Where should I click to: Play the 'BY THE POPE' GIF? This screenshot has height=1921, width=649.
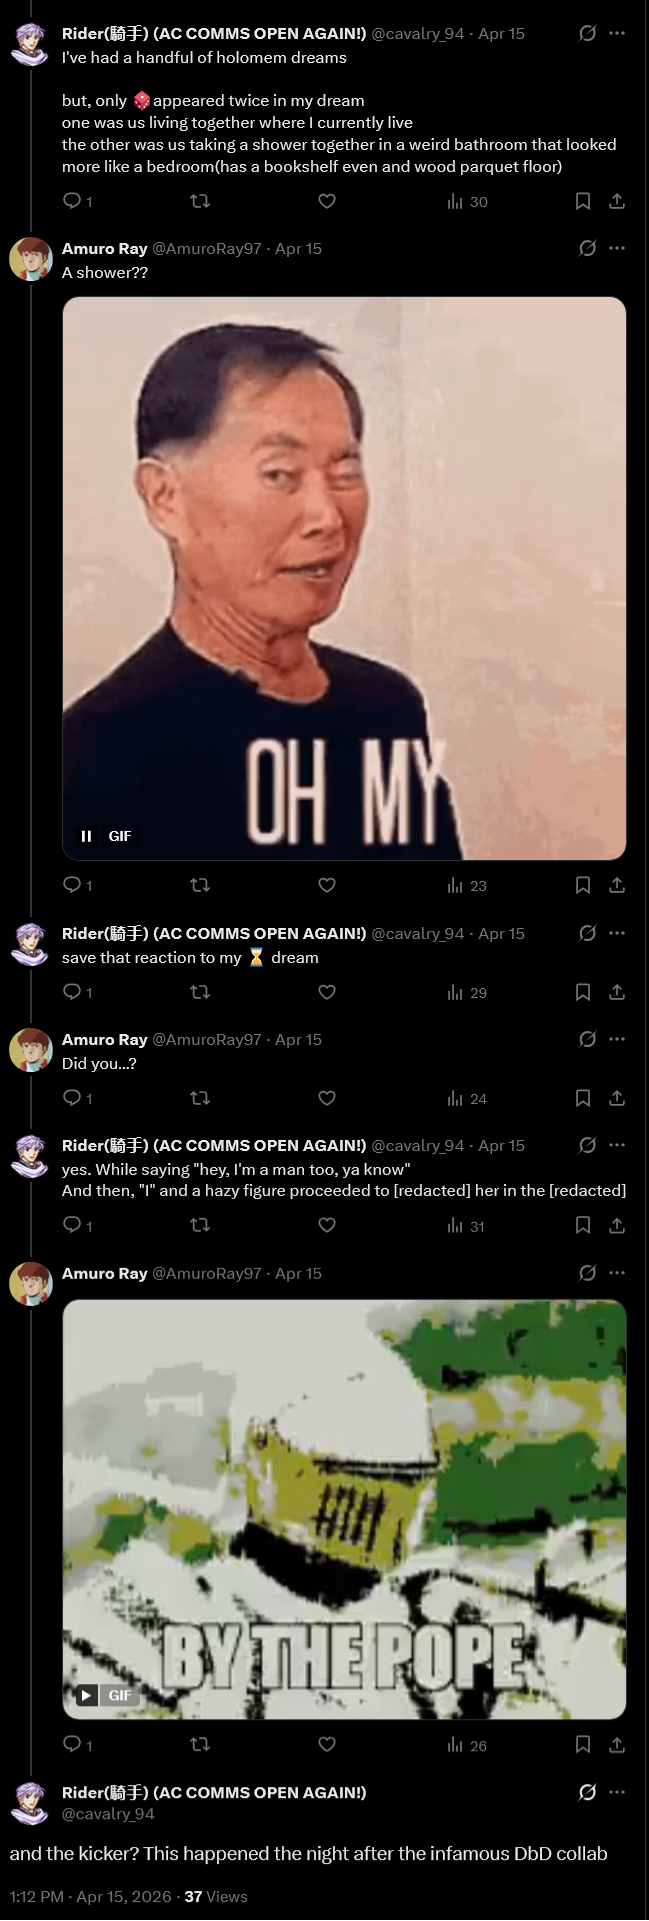pos(87,1695)
